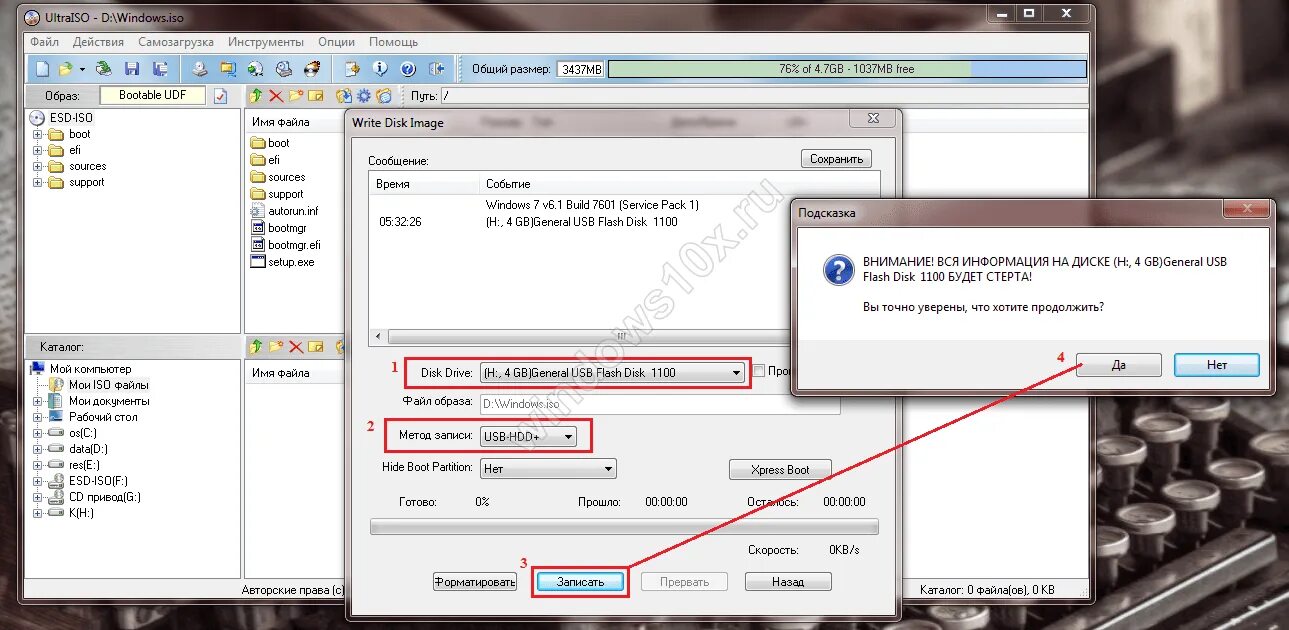
Task: Click the Burn CD/DVD Image icon
Action: pos(312,69)
